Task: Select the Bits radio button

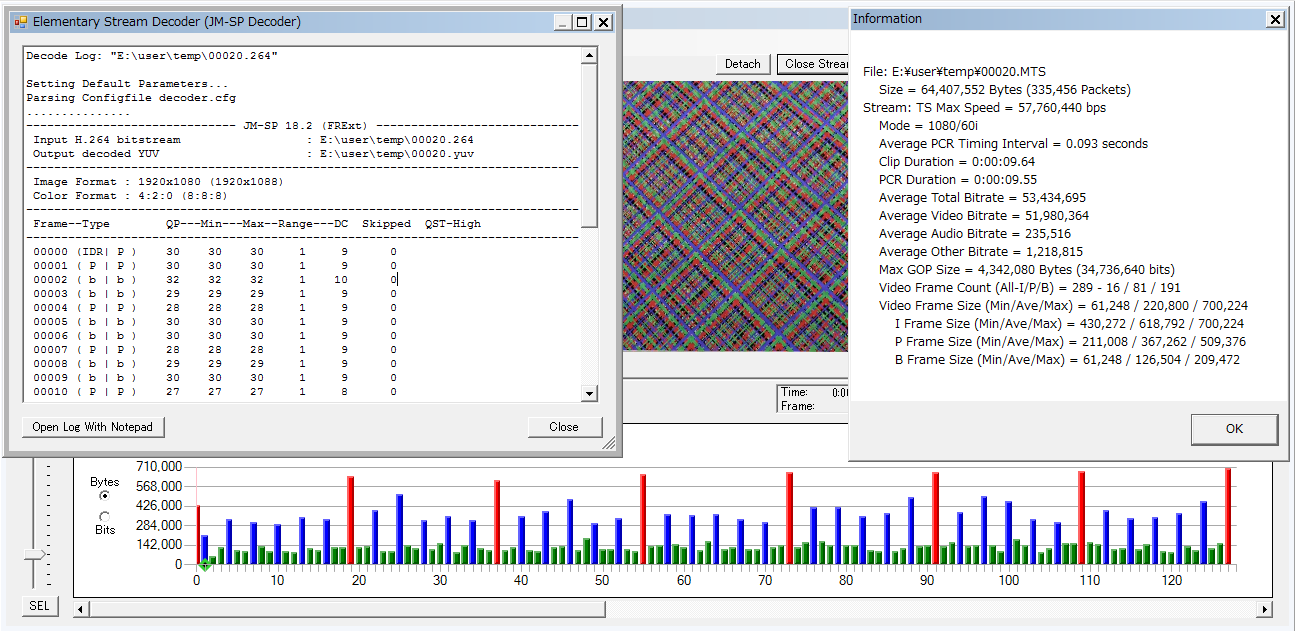Action: tap(104, 516)
